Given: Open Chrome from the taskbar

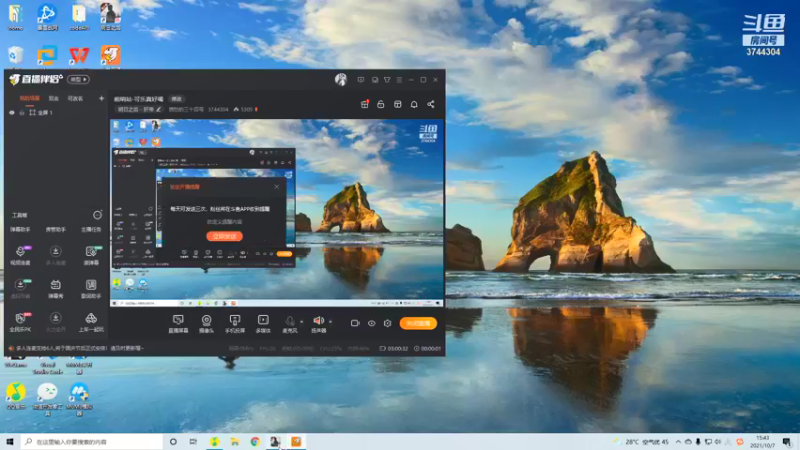Looking at the screenshot, I should pos(255,441).
